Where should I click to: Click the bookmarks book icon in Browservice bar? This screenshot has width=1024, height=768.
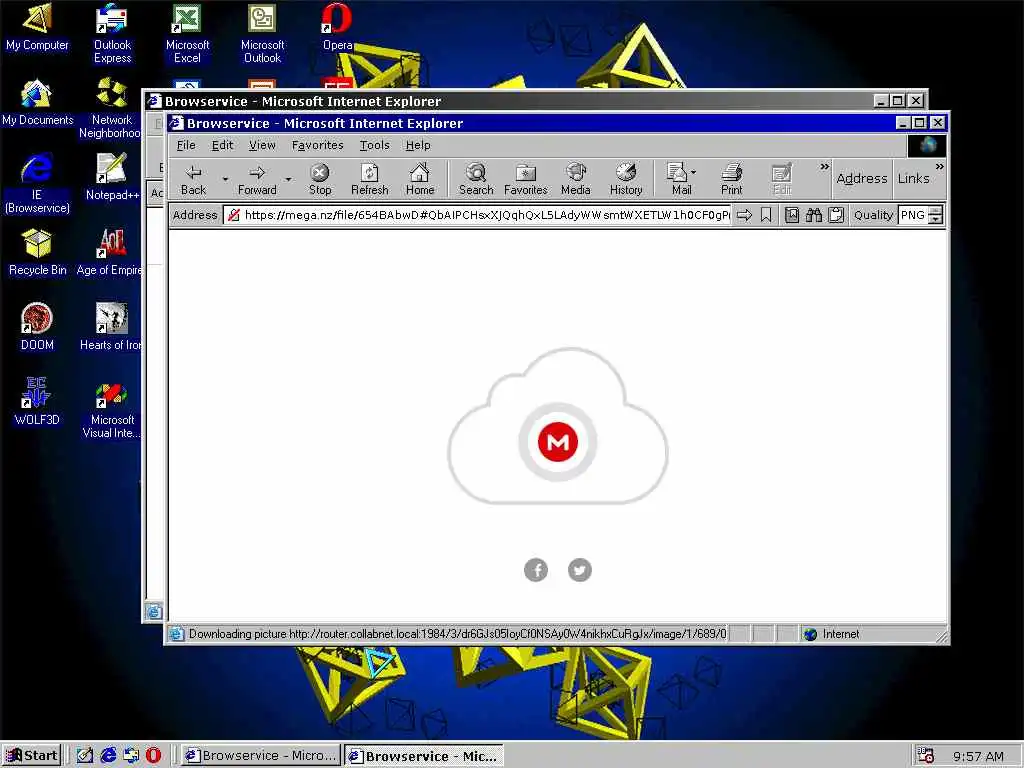tap(792, 215)
